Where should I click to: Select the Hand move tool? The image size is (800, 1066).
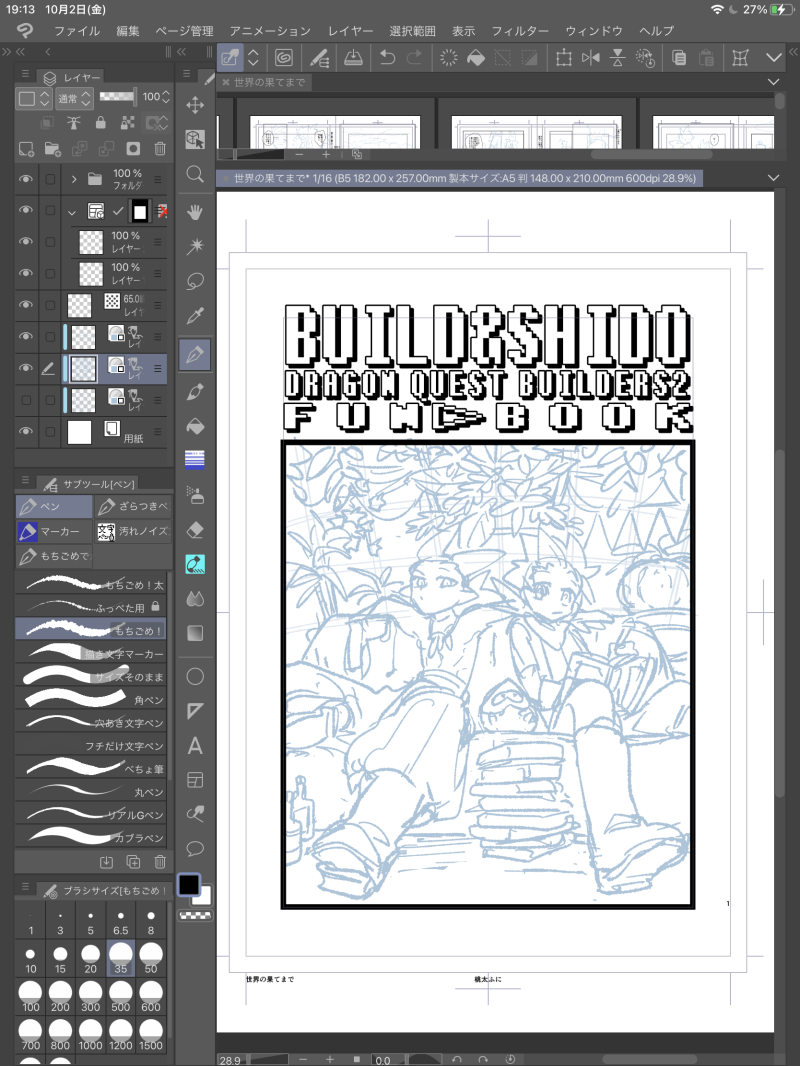(195, 211)
